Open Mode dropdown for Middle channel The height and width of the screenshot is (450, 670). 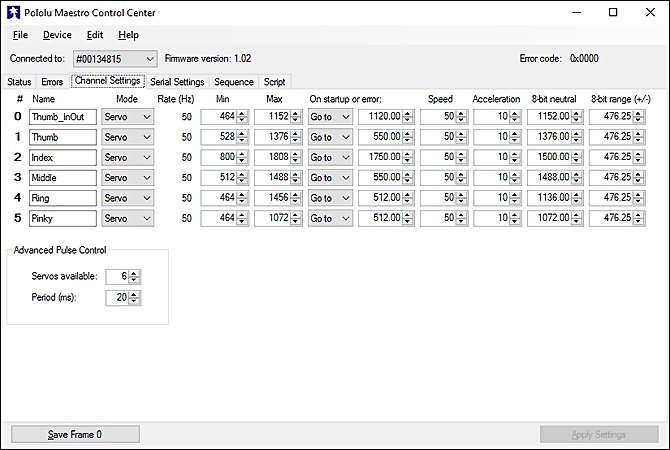coord(127,177)
